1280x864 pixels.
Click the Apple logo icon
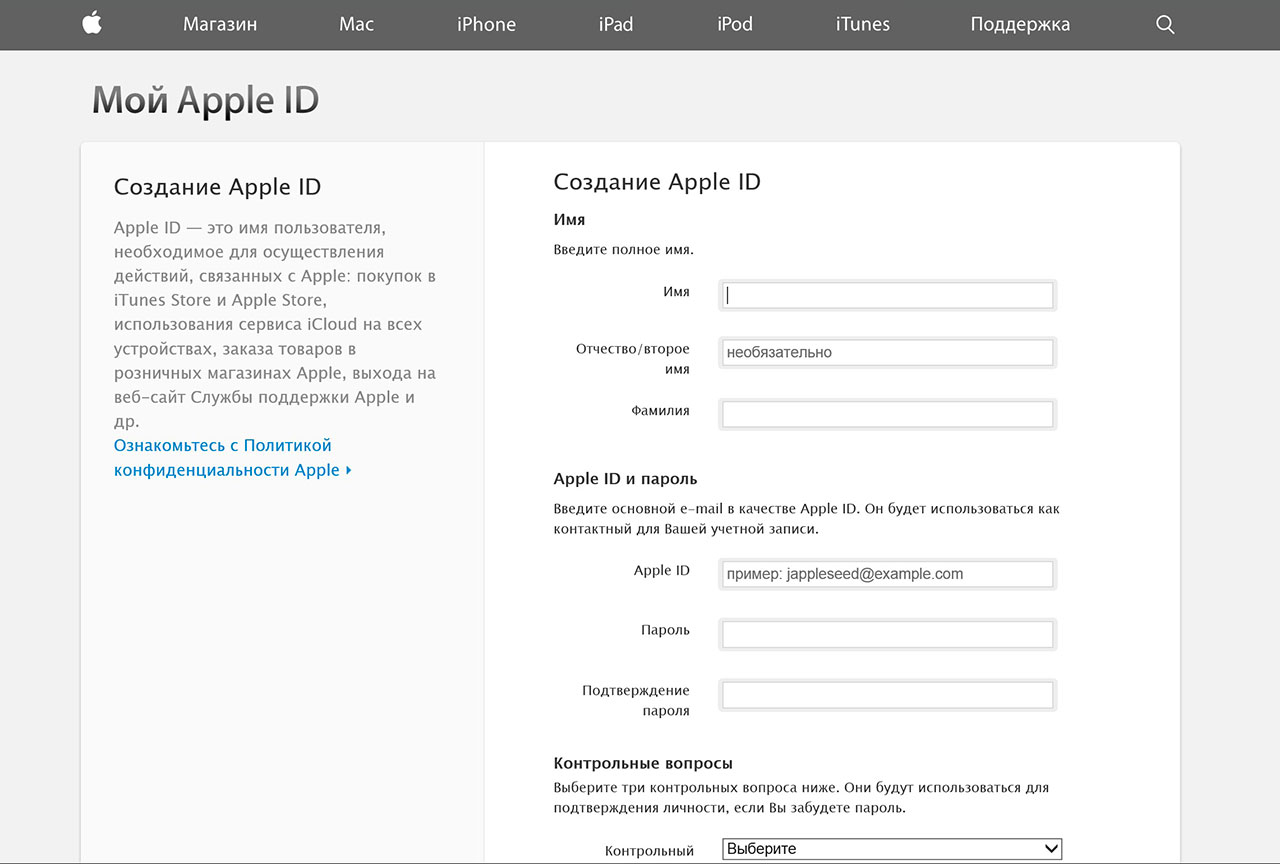tap(92, 24)
